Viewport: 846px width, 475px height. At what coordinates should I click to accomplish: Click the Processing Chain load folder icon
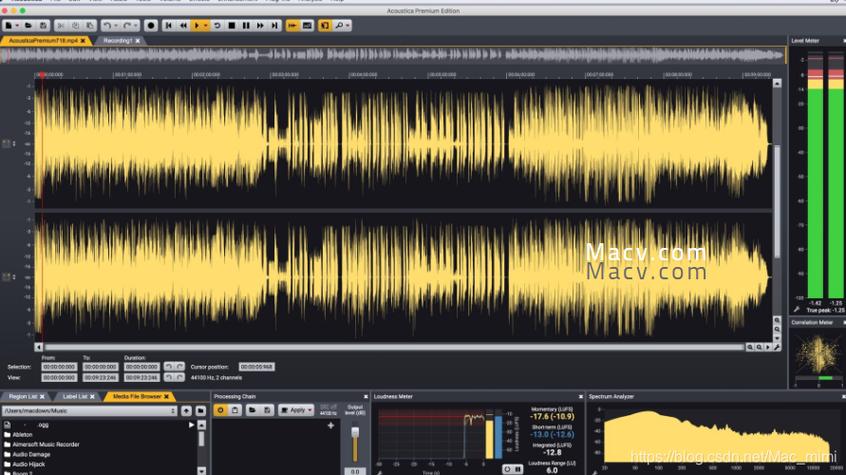252,410
